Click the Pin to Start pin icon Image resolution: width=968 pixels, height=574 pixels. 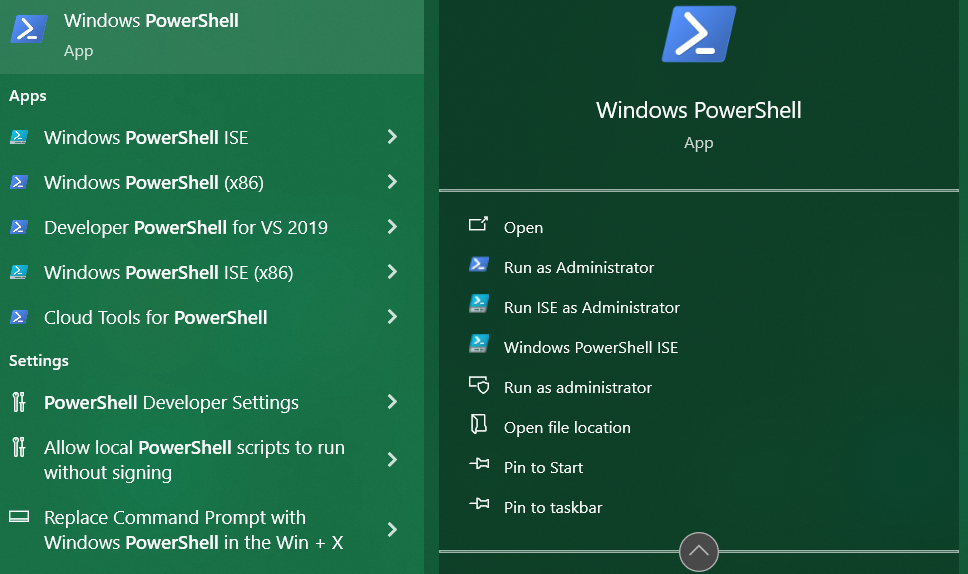click(x=479, y=464)
